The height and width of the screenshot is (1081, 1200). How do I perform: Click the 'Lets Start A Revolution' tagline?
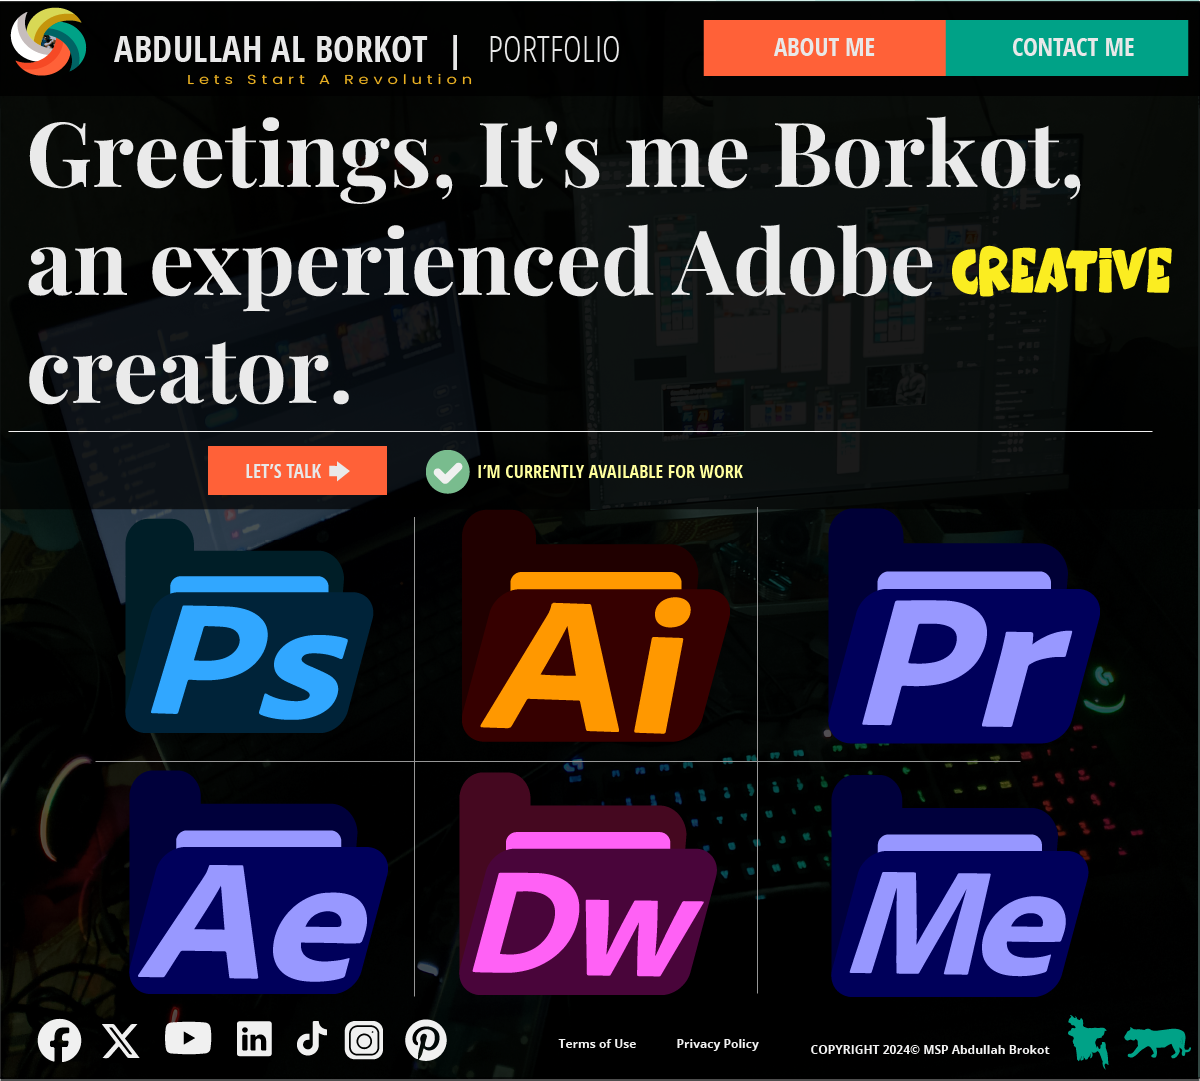[x=330, y=79]
